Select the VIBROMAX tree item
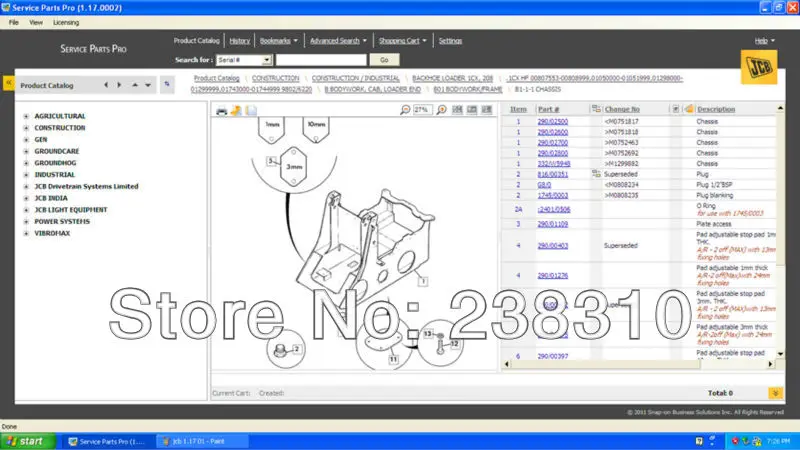Screen dimensions: 800x450 click(52, 234)
